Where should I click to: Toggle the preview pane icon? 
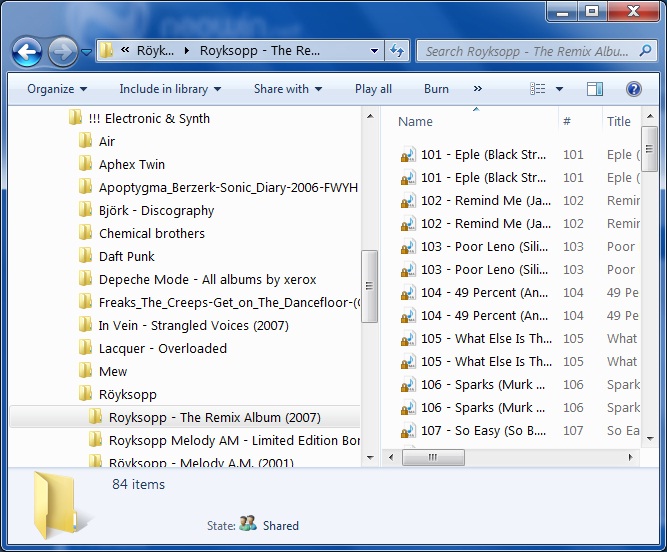pyautogui.click(x=595, y=89)
